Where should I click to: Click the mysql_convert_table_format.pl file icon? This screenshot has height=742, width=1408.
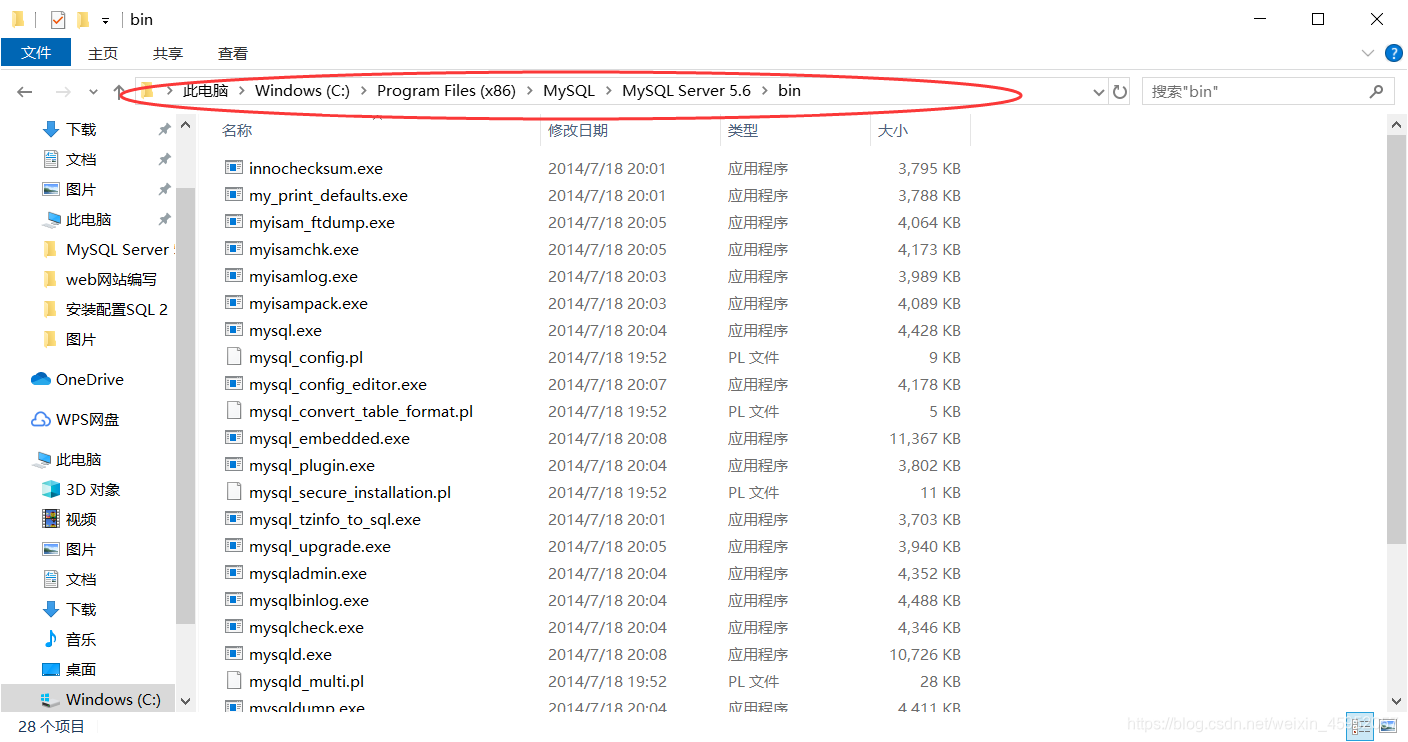pos(234,411)
